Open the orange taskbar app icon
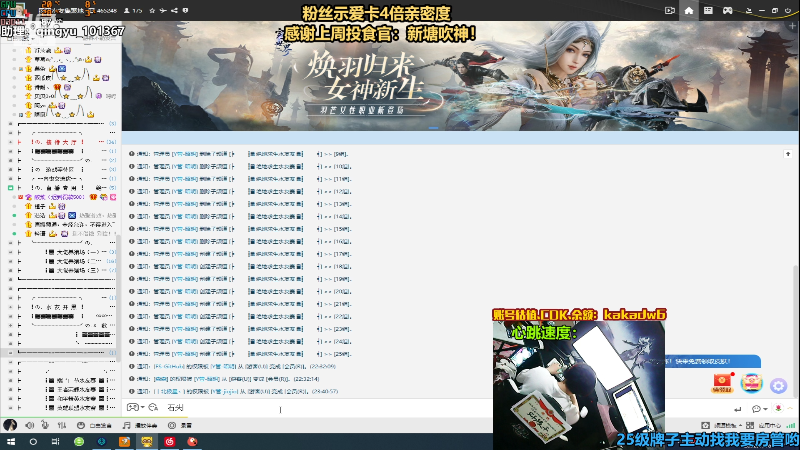Viewport: 800px width, 450px height. click(124, 442)
